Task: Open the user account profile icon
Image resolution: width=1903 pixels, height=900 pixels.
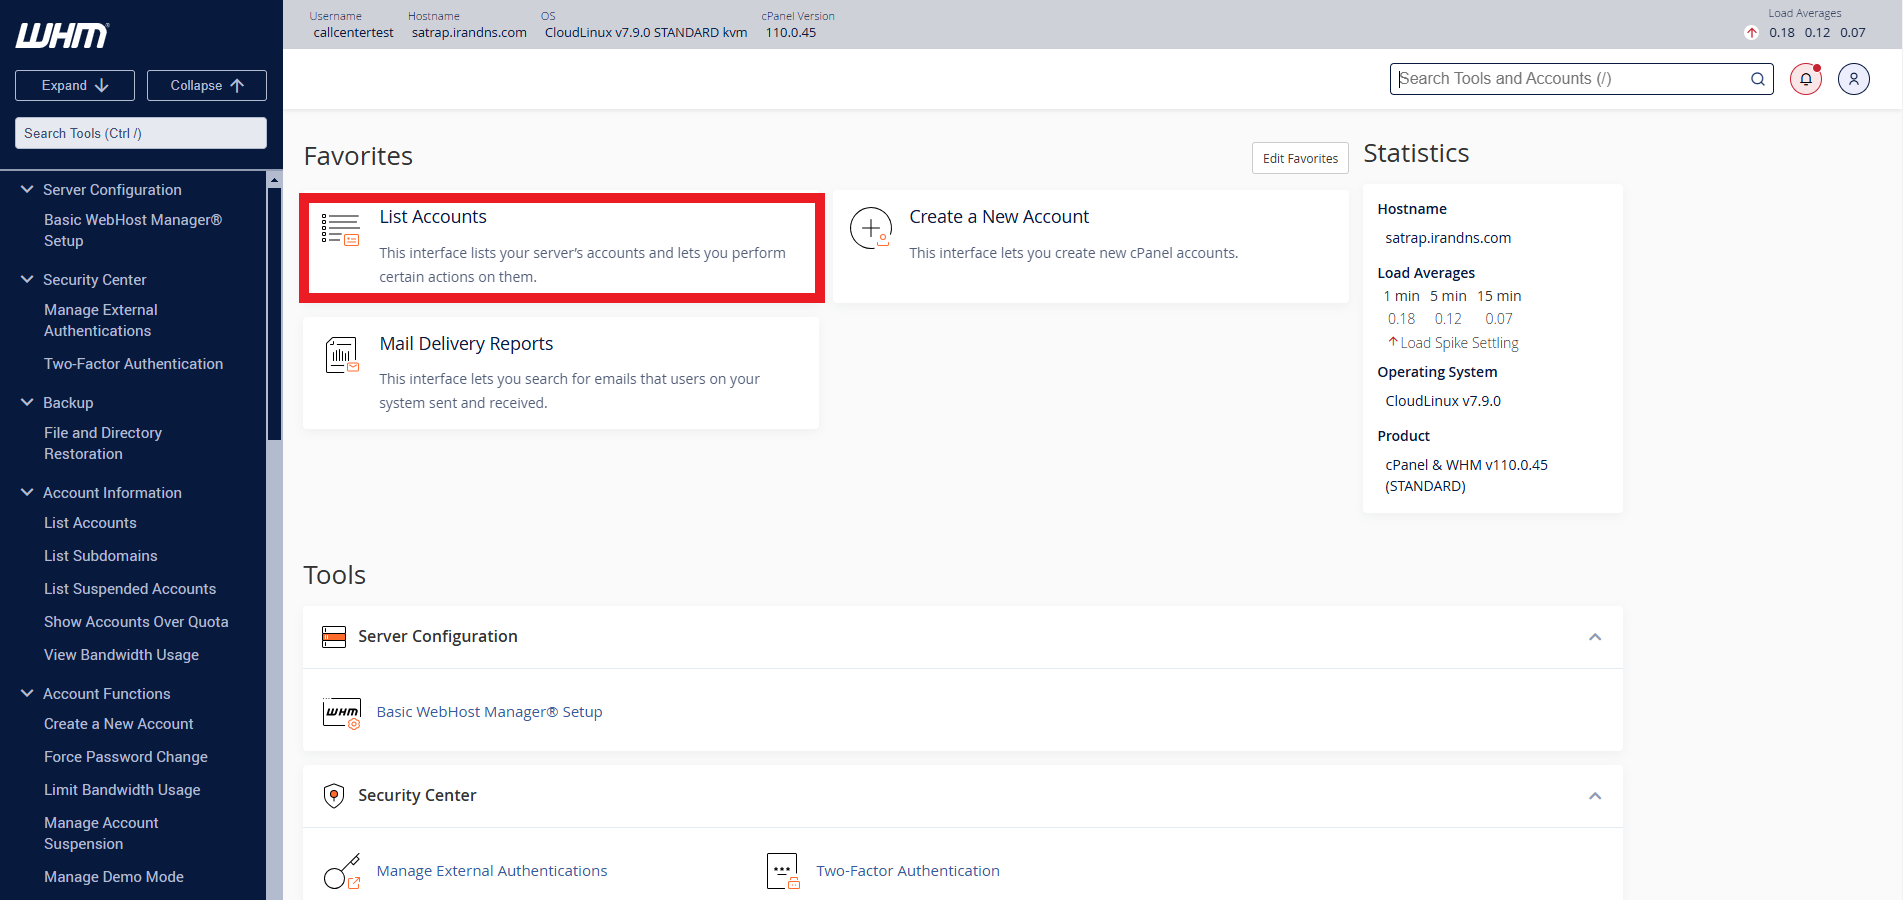Action: click(x=1853, y=79)
